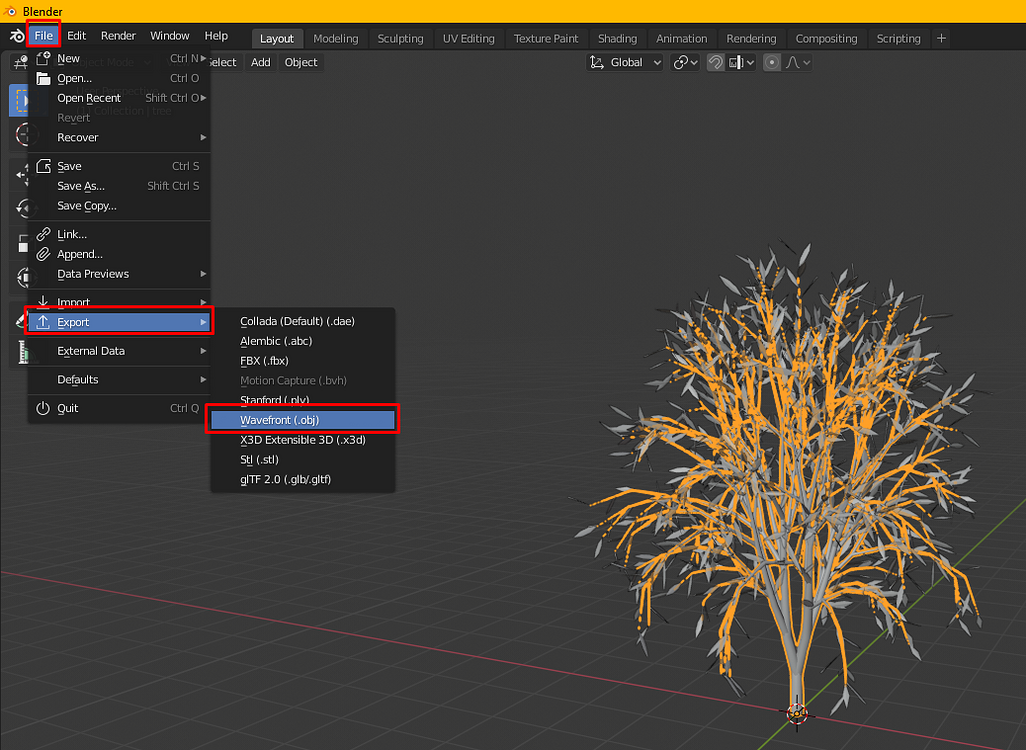1026x750 pixels.
Task: Add a new workspace with the plus button
Action: (940, 38)
